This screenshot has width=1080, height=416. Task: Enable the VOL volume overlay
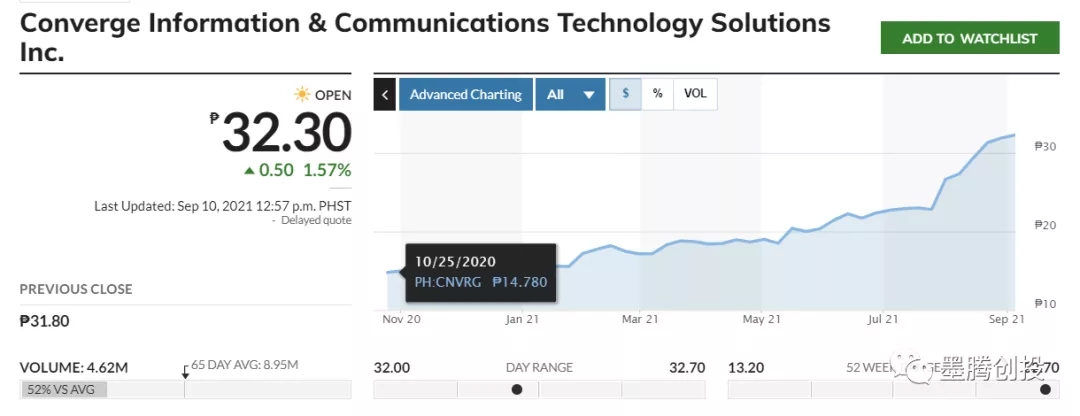(695, 94)
